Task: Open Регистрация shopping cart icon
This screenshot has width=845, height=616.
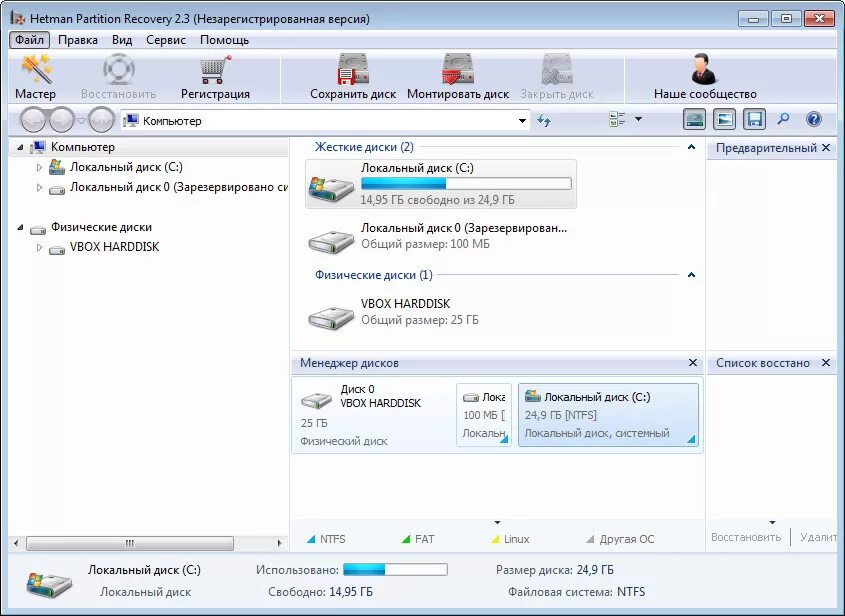Action: tap(215, 69)
